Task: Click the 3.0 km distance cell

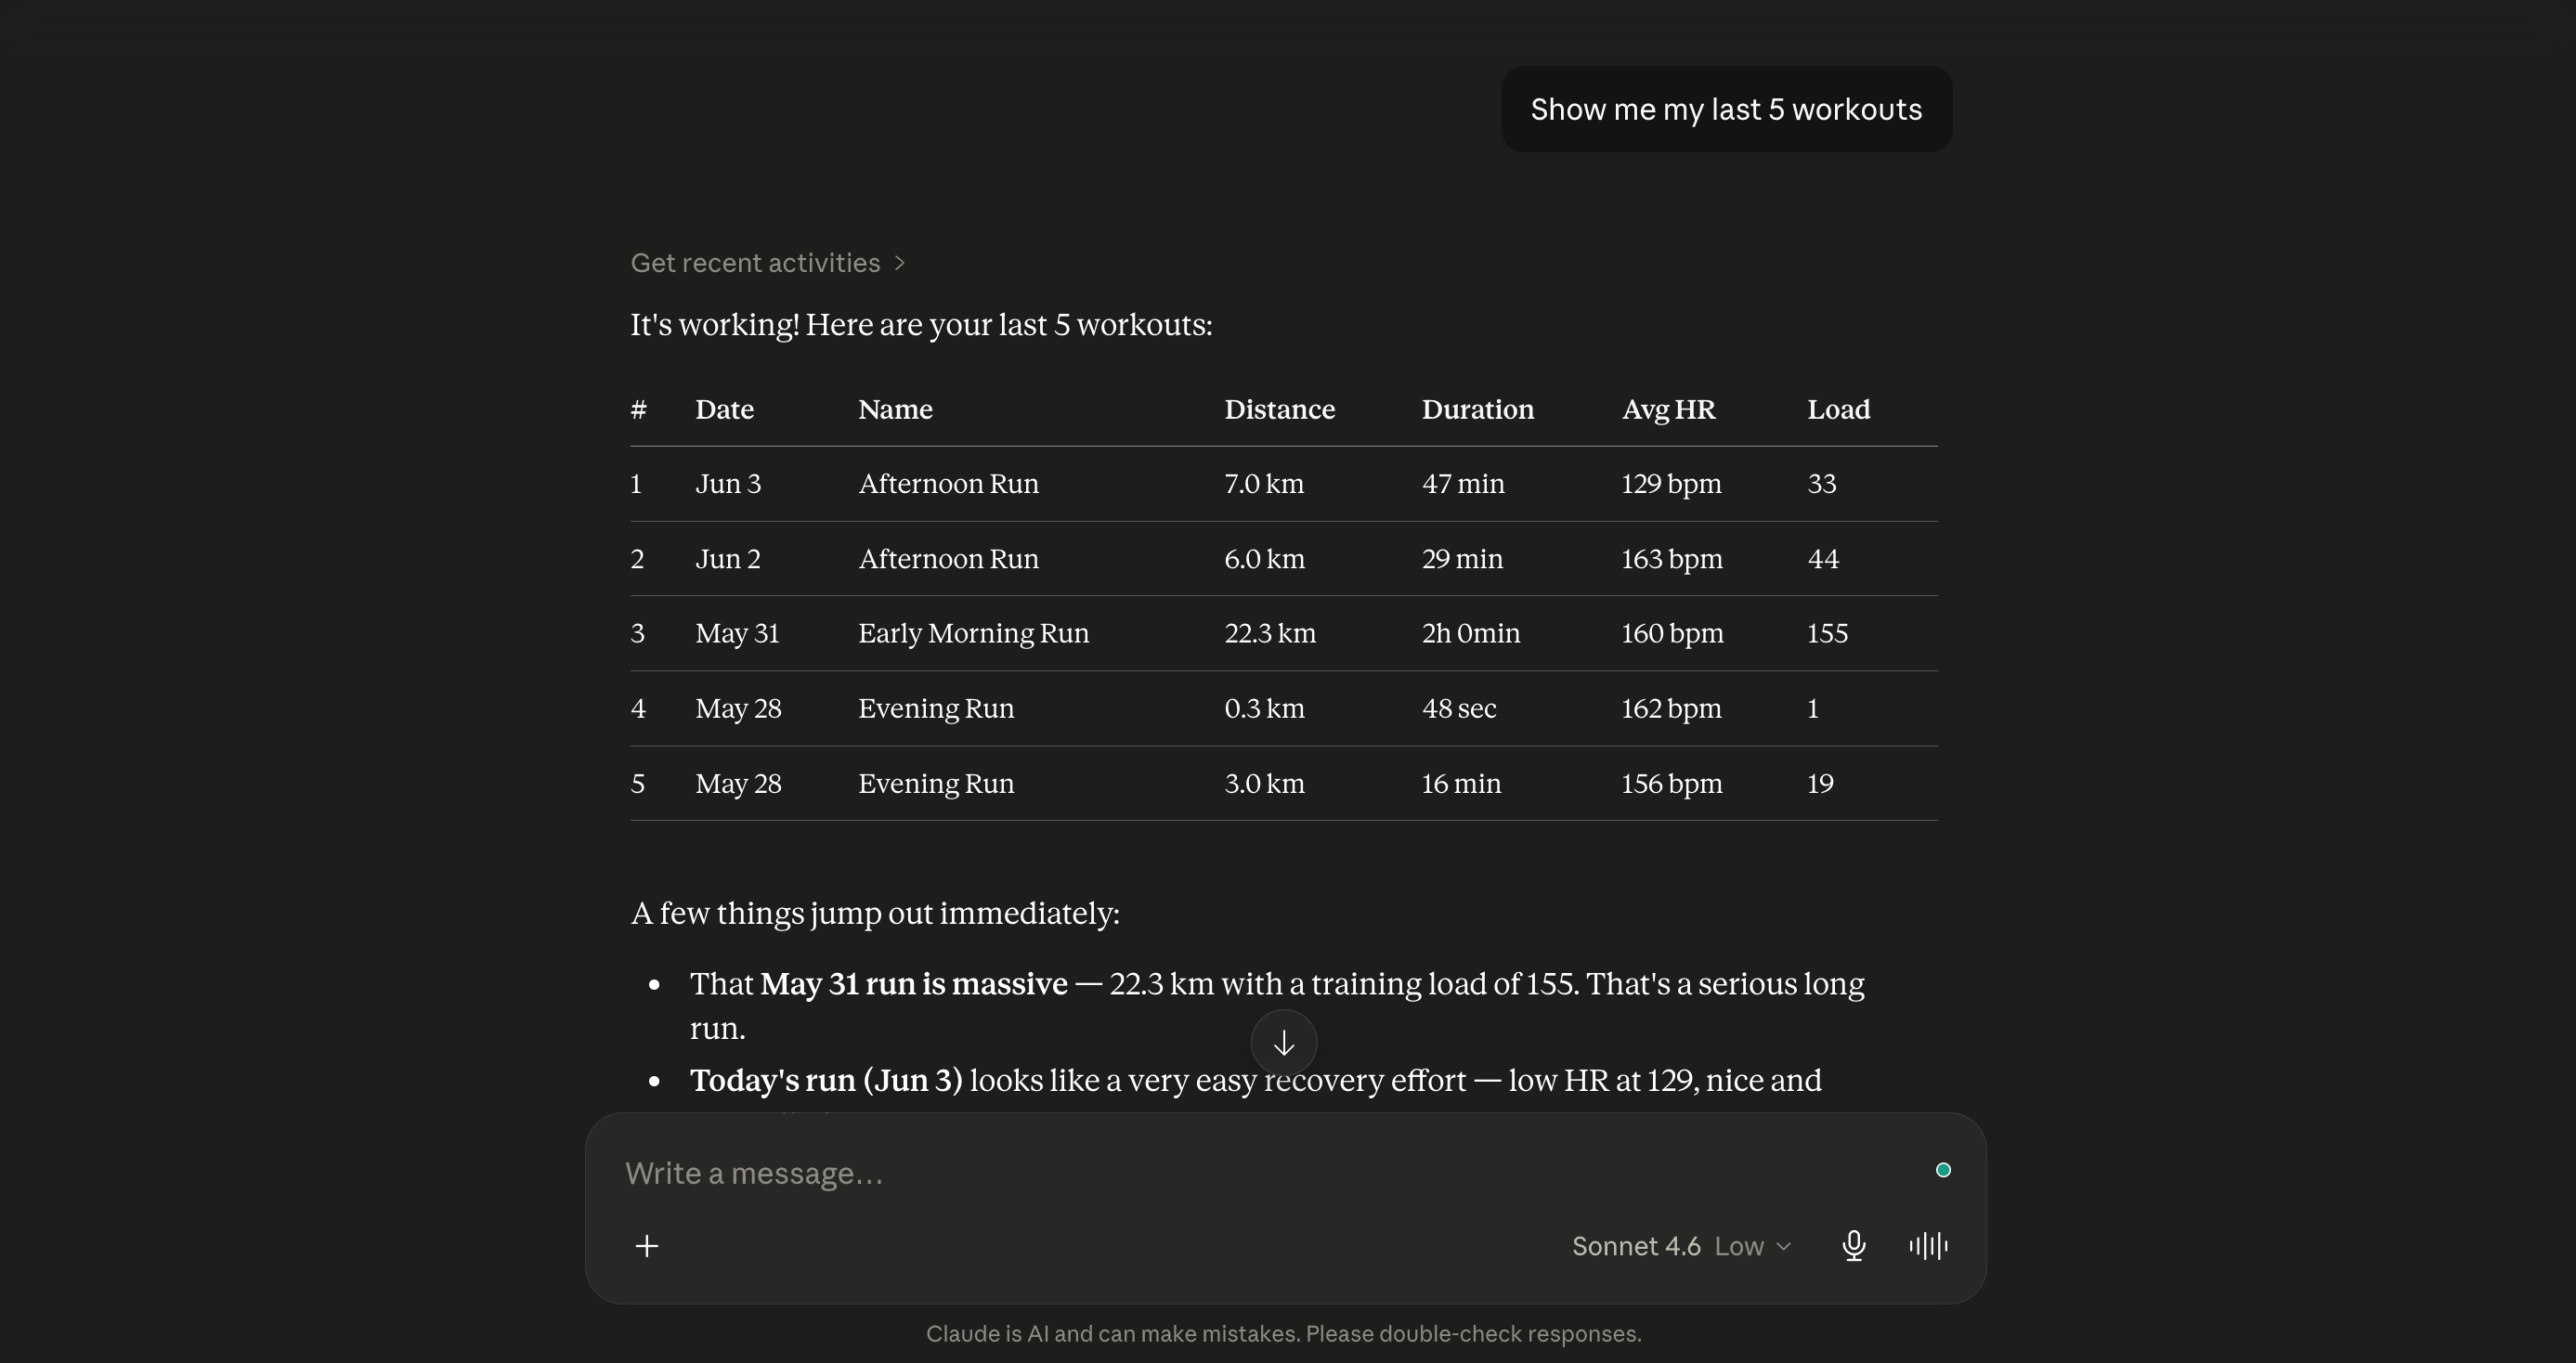Action: (x=1264, y=784)
